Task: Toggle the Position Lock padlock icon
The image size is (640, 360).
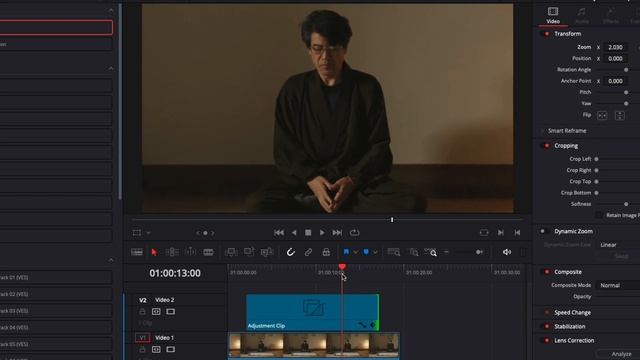Action: point(326,252)
